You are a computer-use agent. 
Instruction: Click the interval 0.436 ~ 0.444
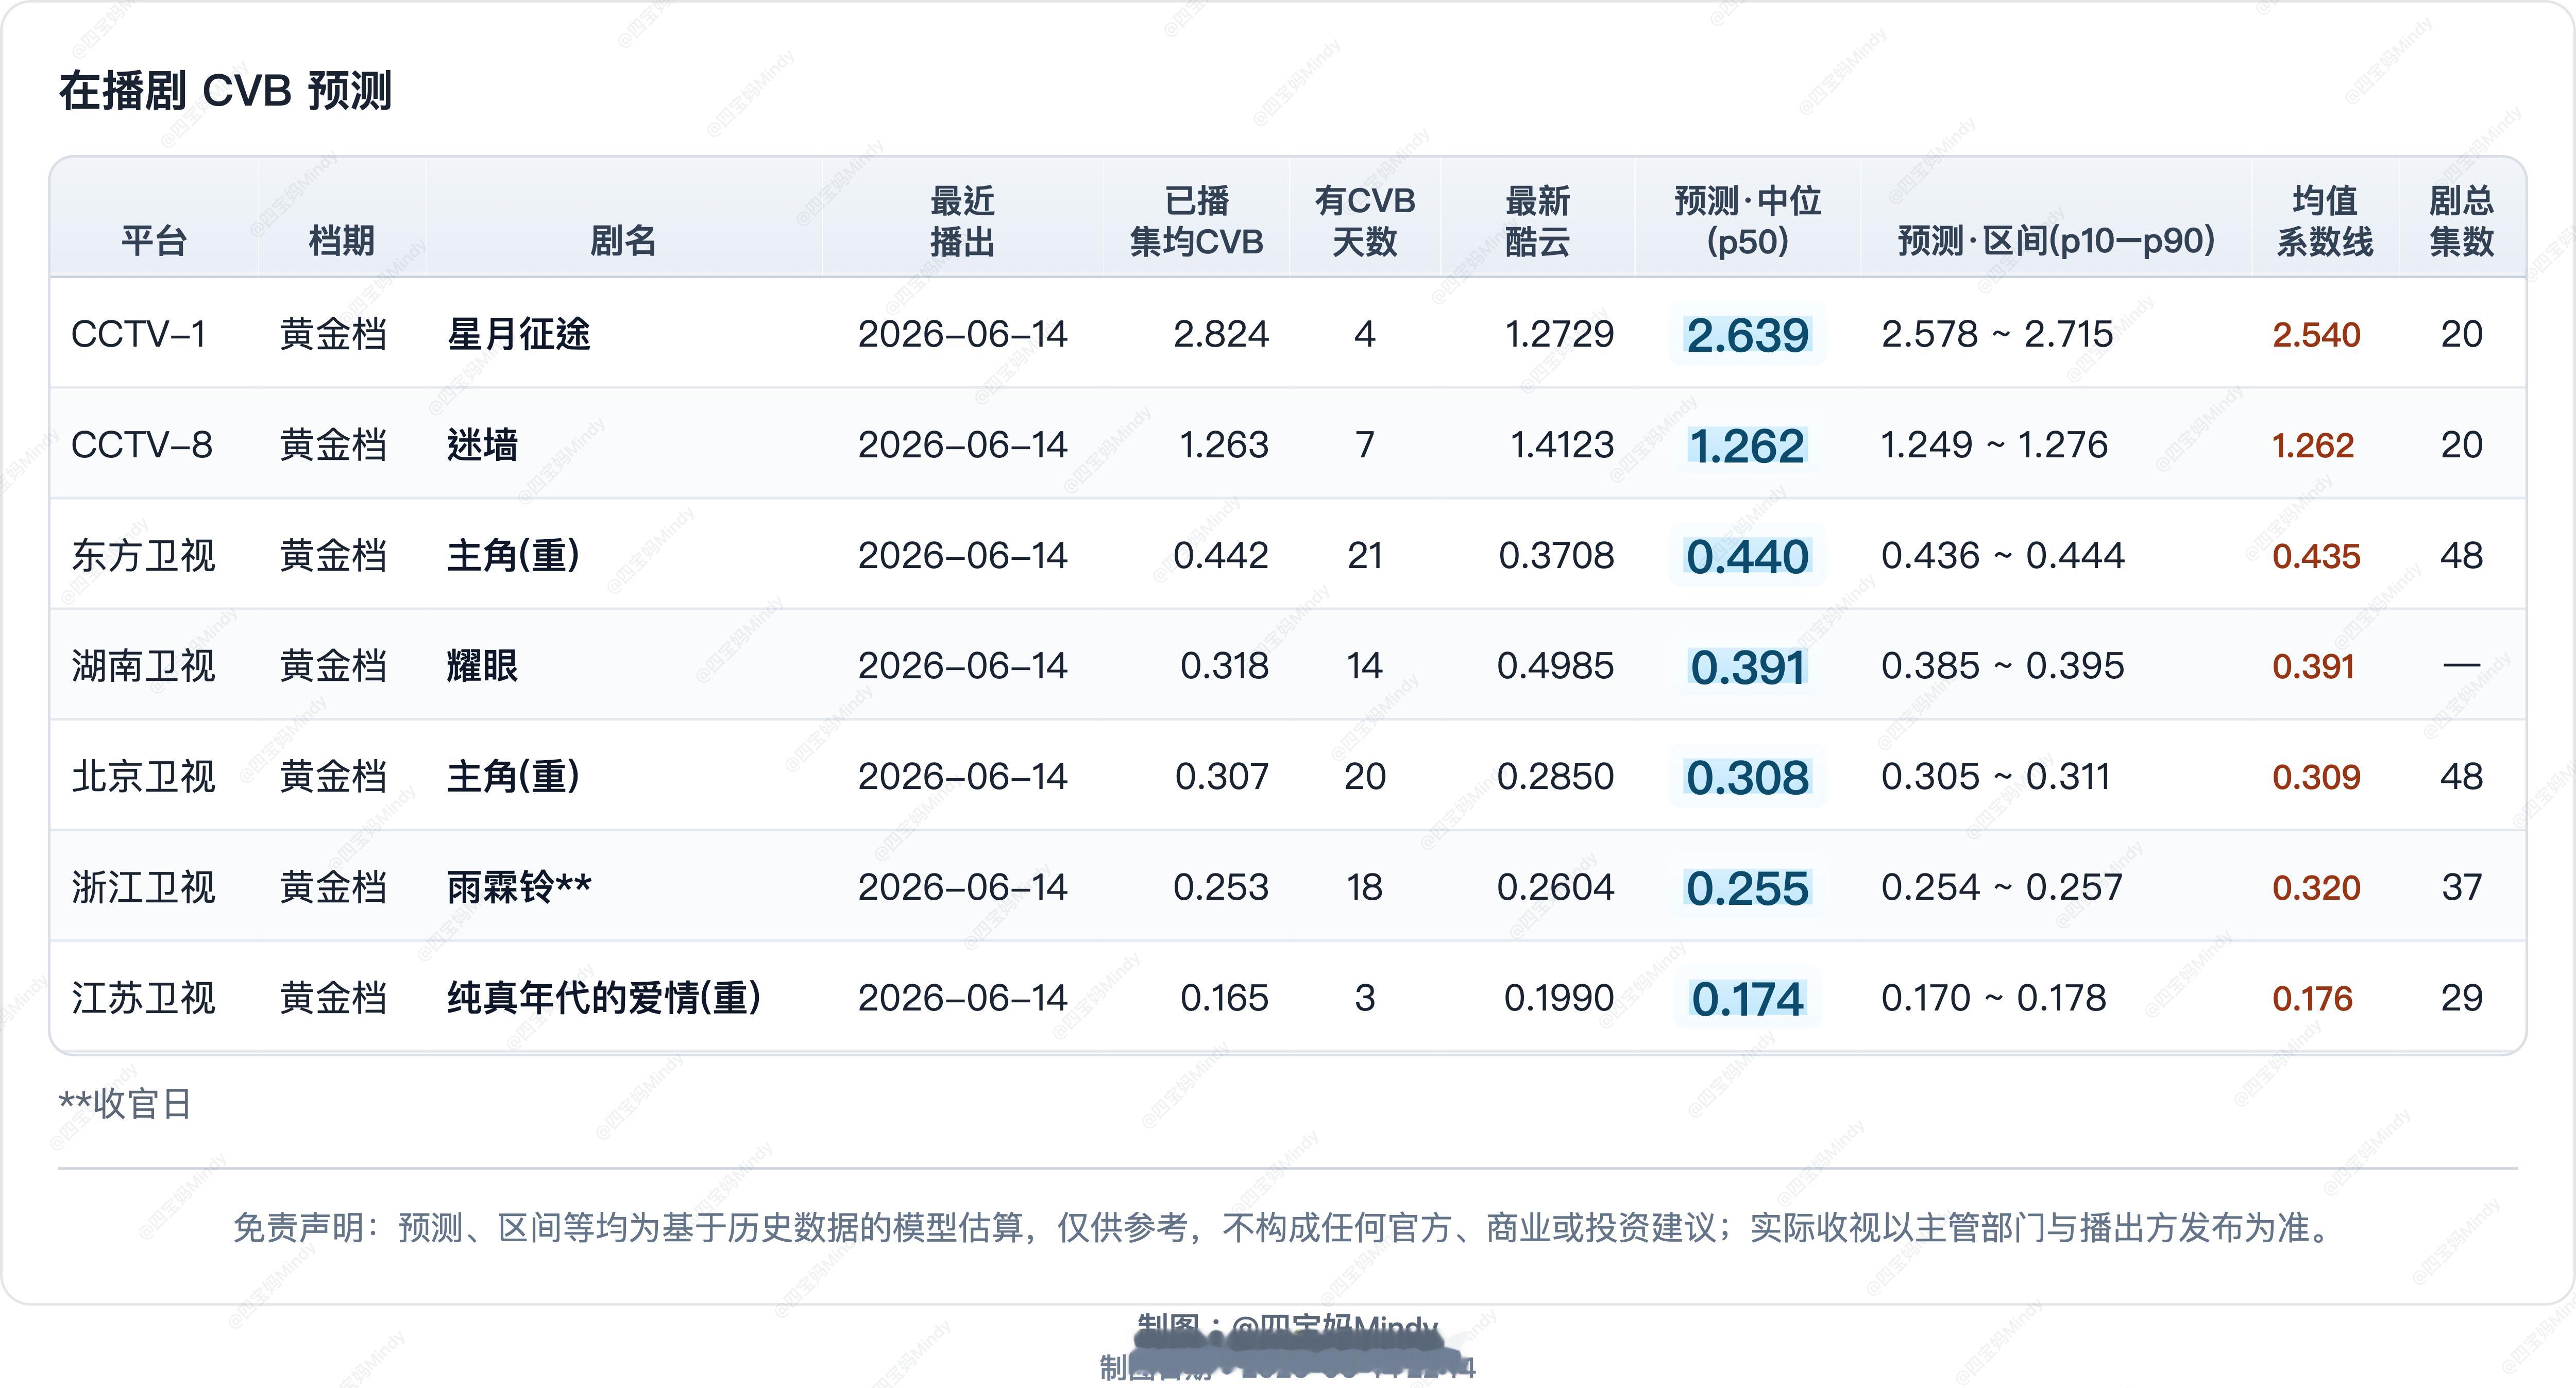tap(2002, 556)
